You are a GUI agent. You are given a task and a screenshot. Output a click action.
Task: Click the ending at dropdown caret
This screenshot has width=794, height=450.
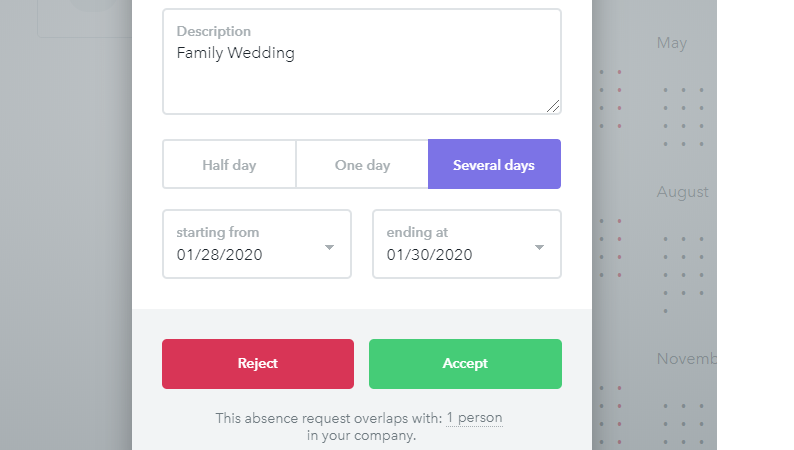pos(539,247)
